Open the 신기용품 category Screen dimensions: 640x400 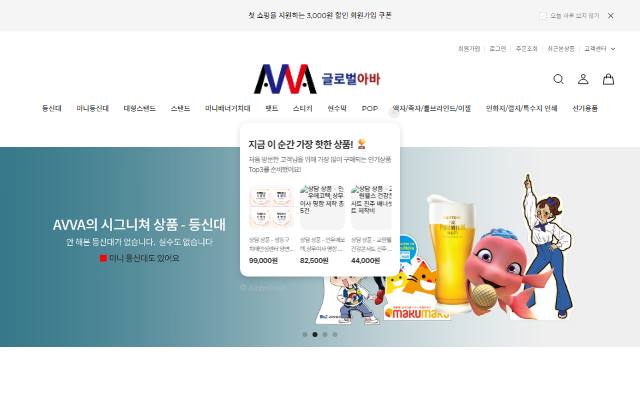pos(585,108)
